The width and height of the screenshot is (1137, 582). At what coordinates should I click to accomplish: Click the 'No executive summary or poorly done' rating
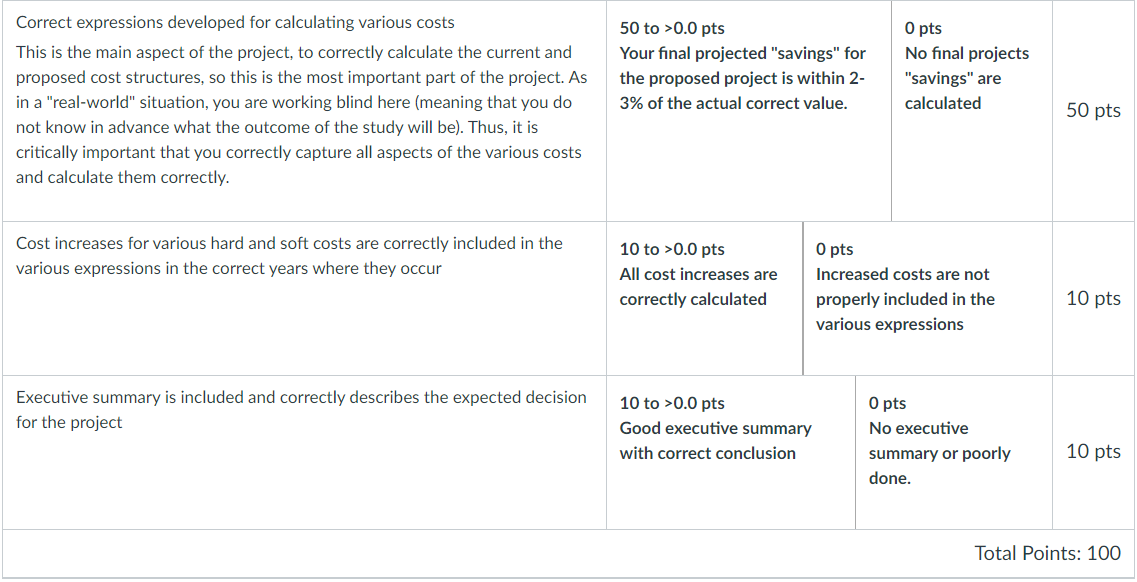point(954,452)
